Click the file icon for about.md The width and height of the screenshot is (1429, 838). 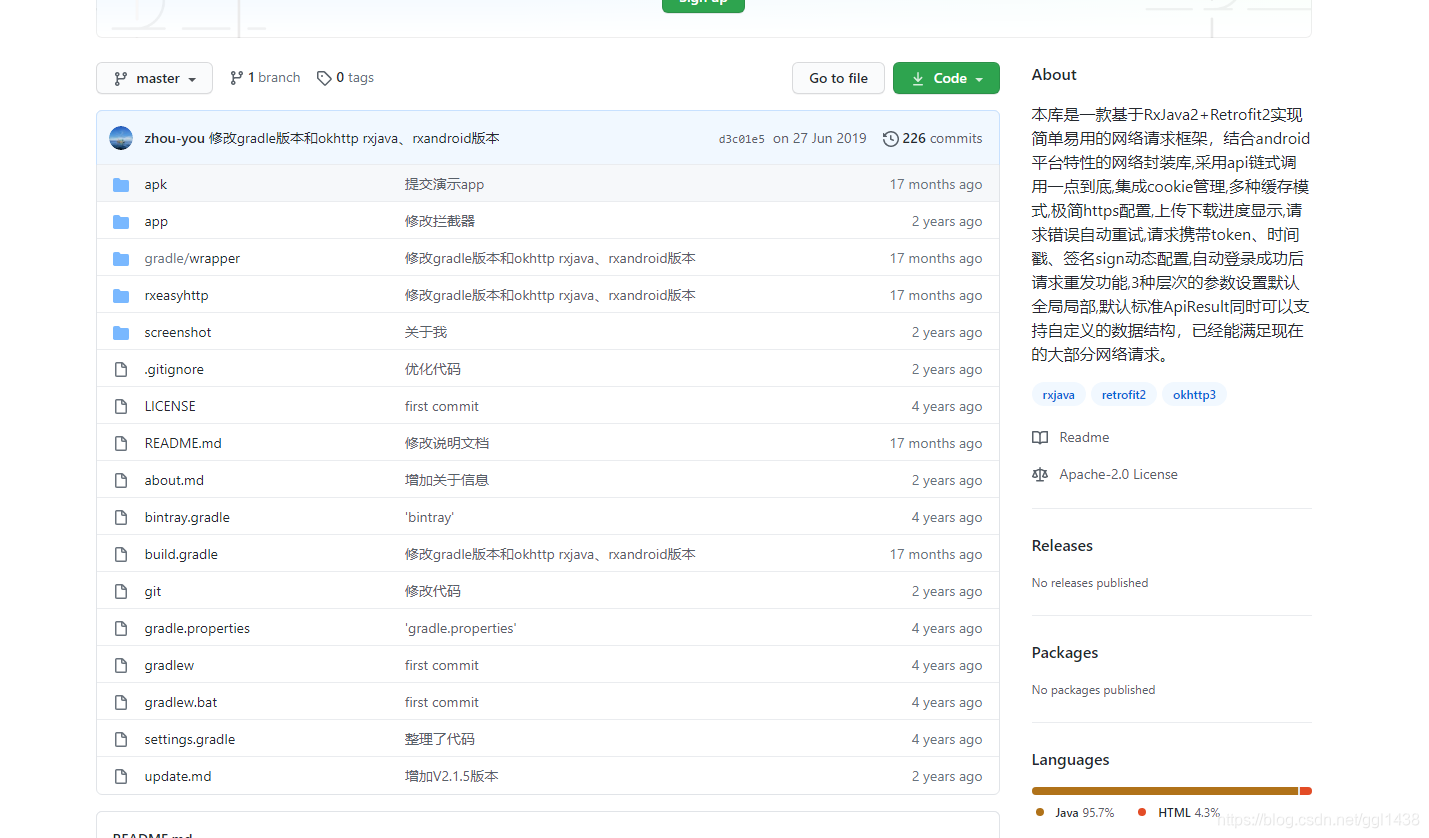(x=121, y=480)
